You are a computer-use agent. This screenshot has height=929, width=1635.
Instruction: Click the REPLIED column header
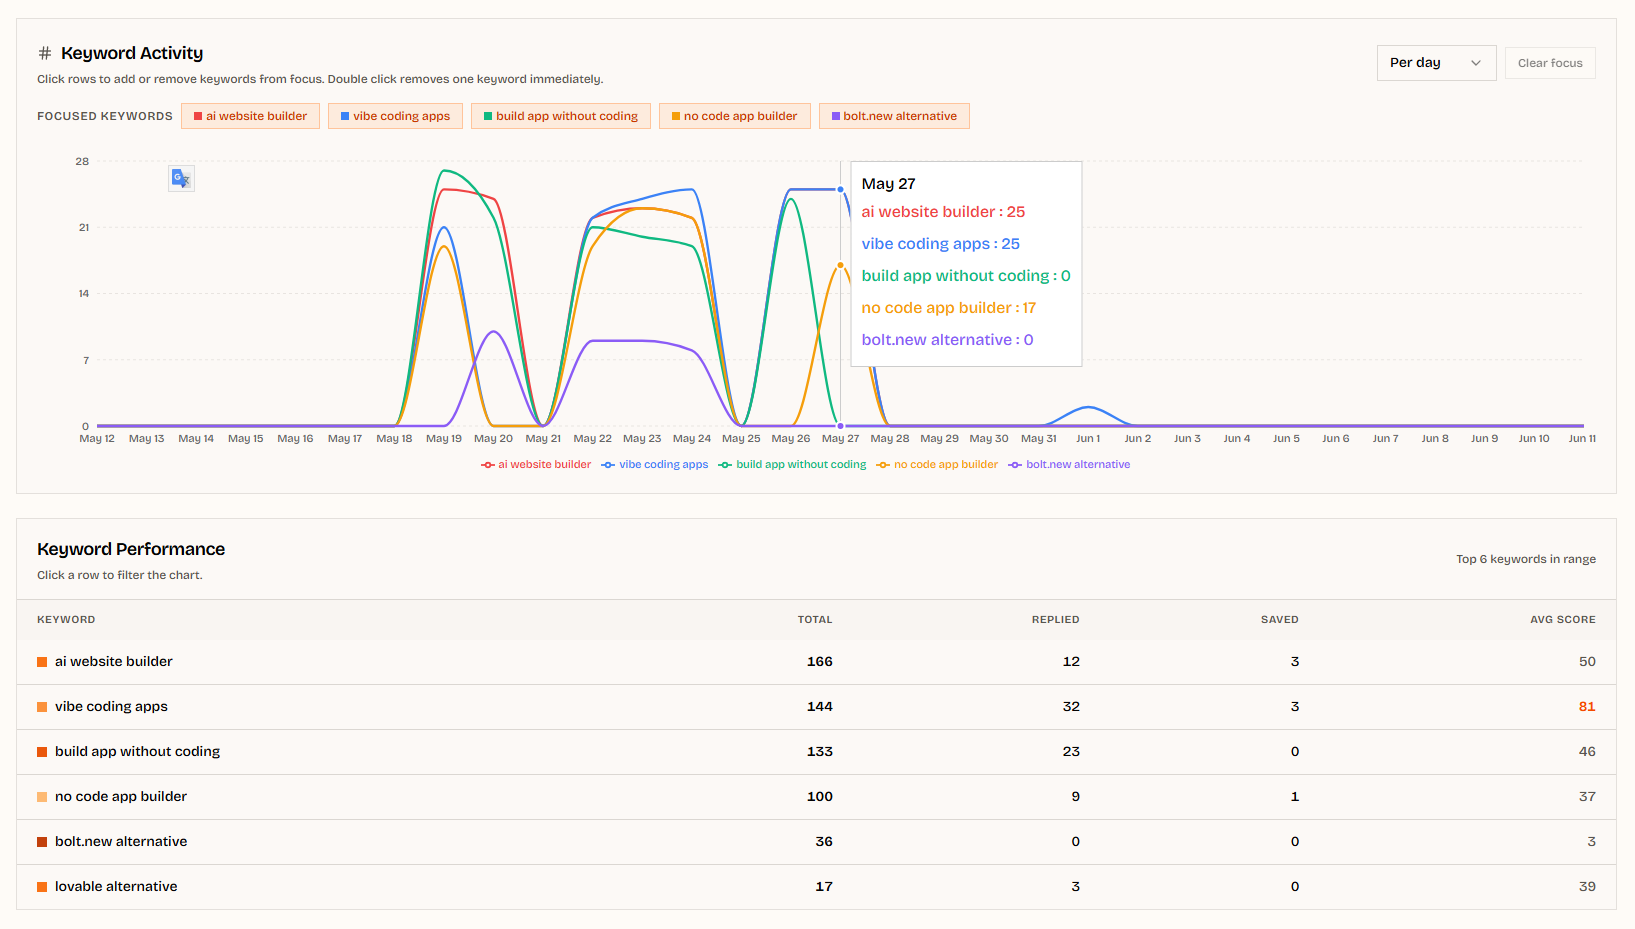(x=1056, y=620)
